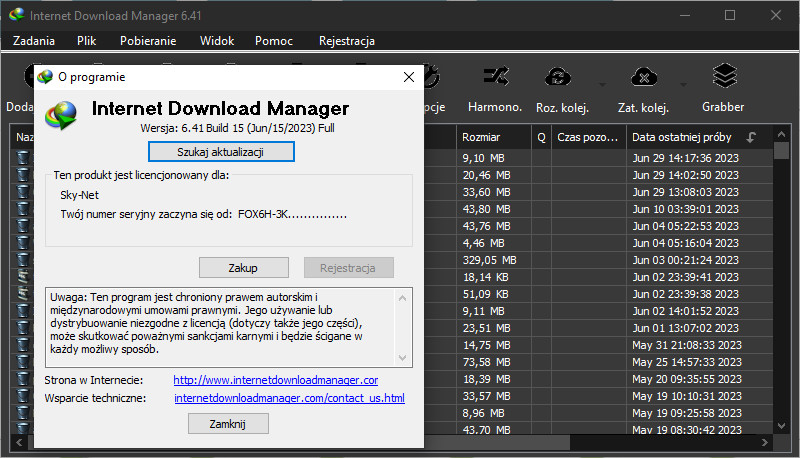Sort by the Rozmiar column header
The image size is (800, 458).
click(x=493, y=137)
